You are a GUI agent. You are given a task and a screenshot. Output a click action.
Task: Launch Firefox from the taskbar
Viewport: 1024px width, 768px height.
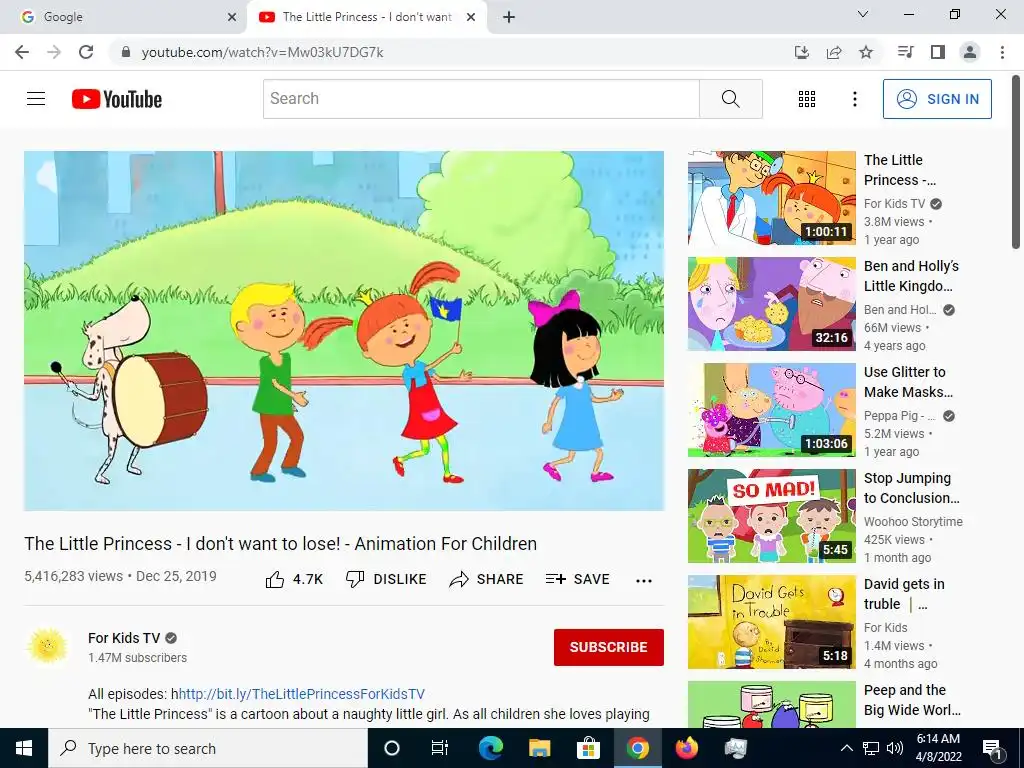pyautogui.click(x=686, y=748)
